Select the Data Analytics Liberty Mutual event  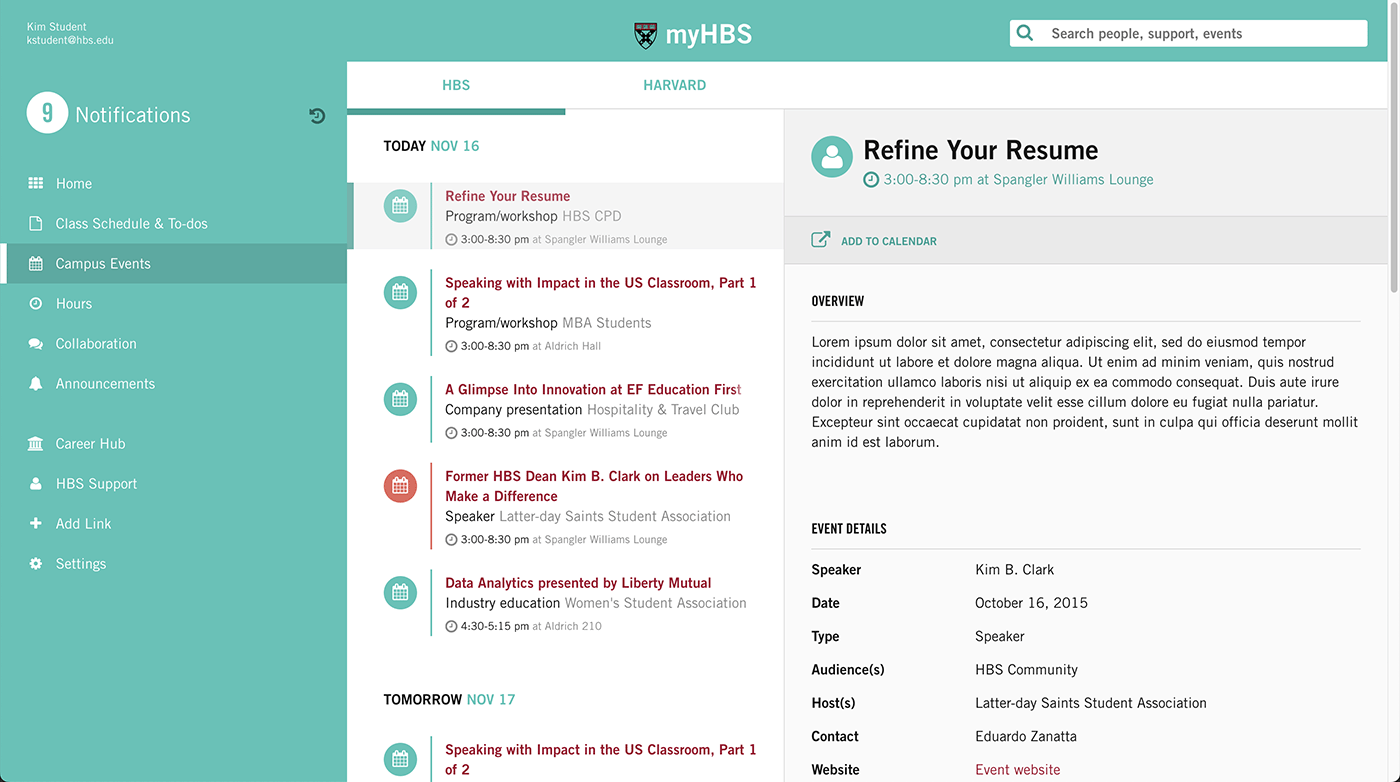coord(578,583)
